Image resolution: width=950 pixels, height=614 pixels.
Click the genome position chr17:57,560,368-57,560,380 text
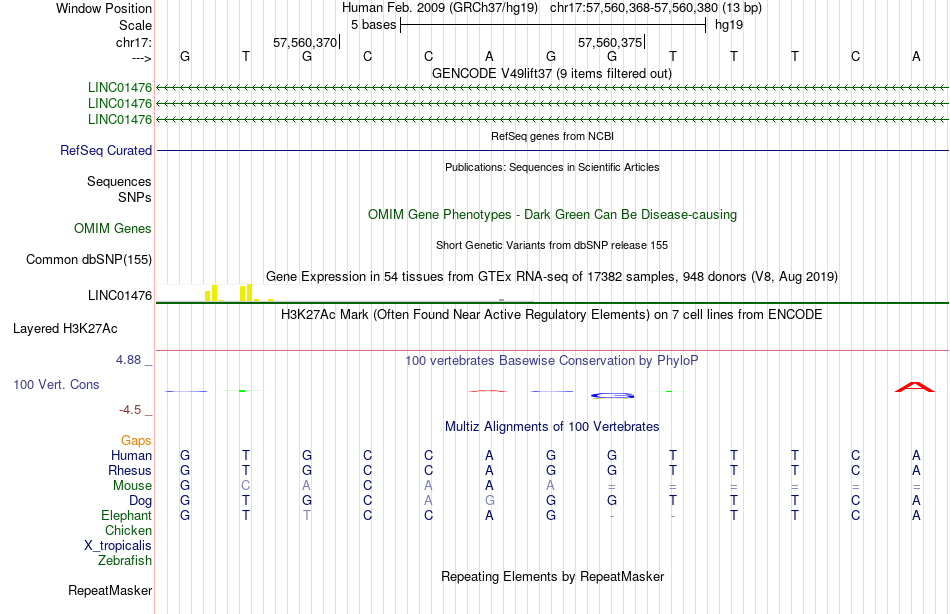pos(656,8)
